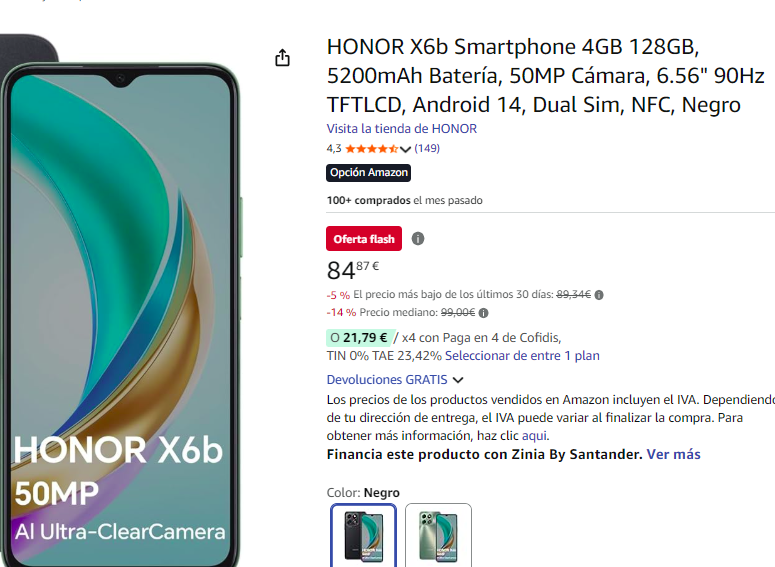775x567 pixels.
Task: Open Seleccionar de entre 1 plan link
Action: point(522,356)
